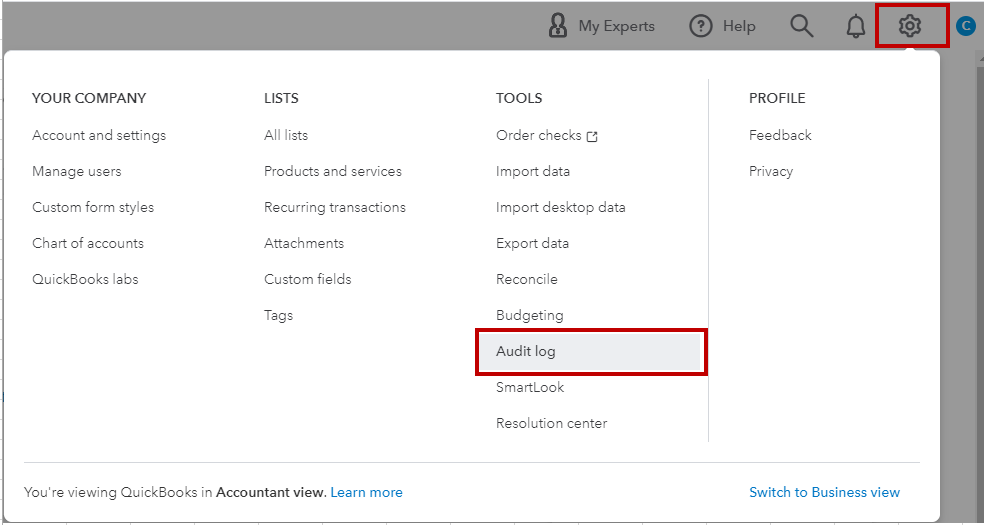Select Tags under Lists
984x525 pixels.
pos(279,316)
